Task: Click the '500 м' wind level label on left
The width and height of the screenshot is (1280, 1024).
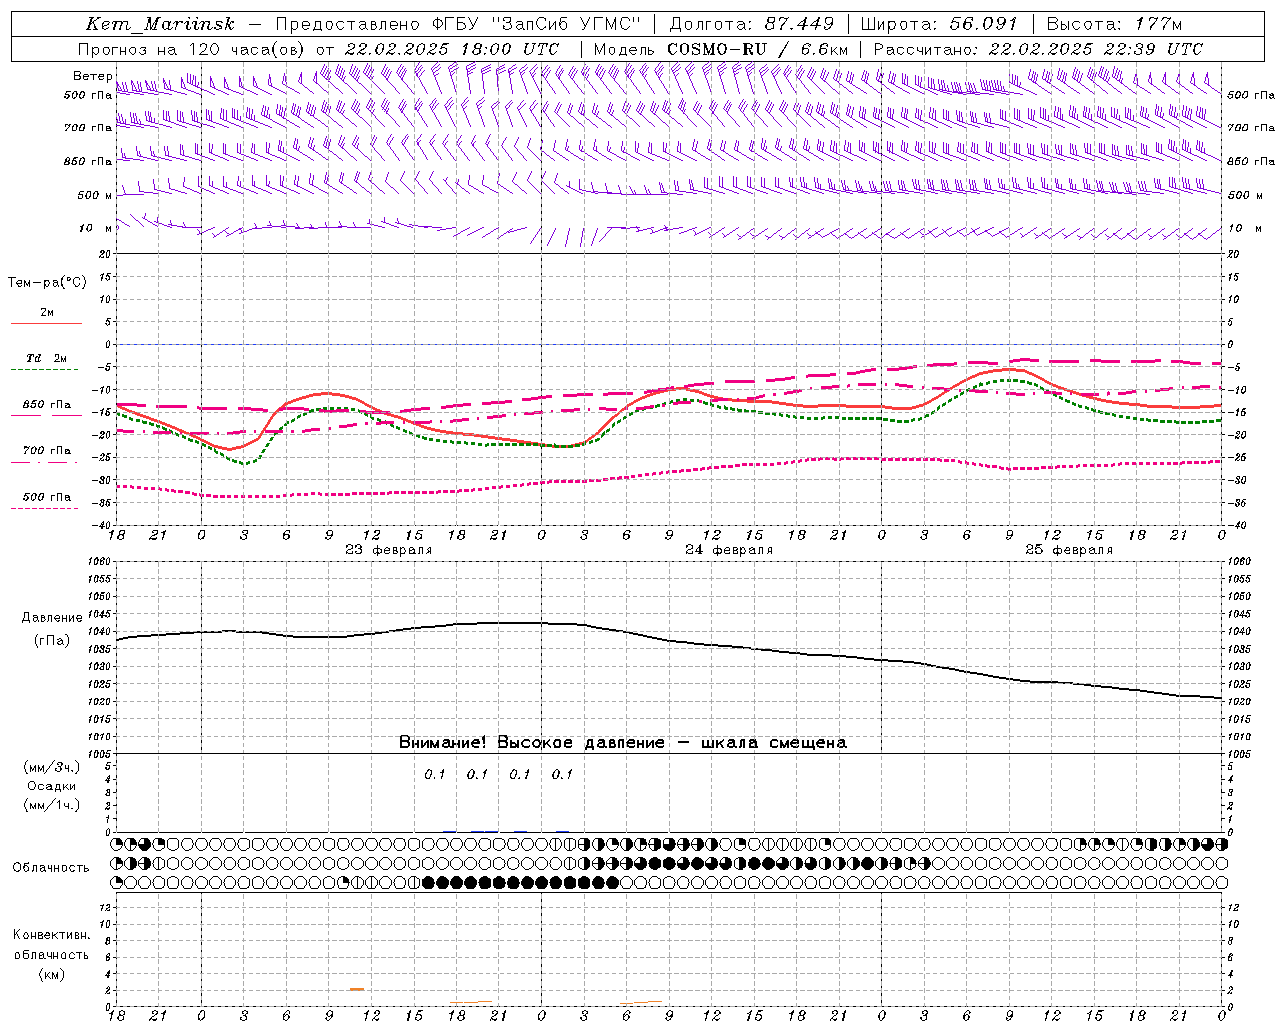Action: 94,195
